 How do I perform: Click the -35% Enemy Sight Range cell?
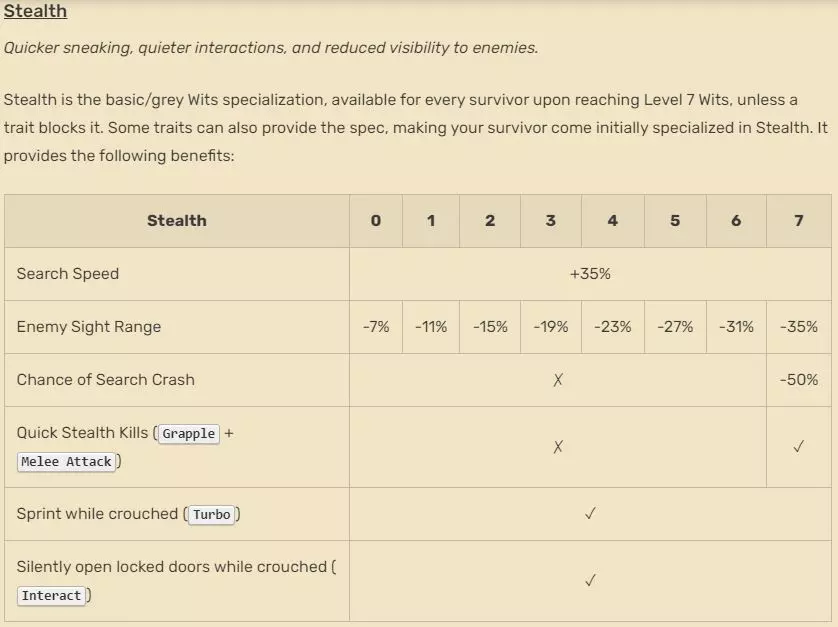[798, 327]
